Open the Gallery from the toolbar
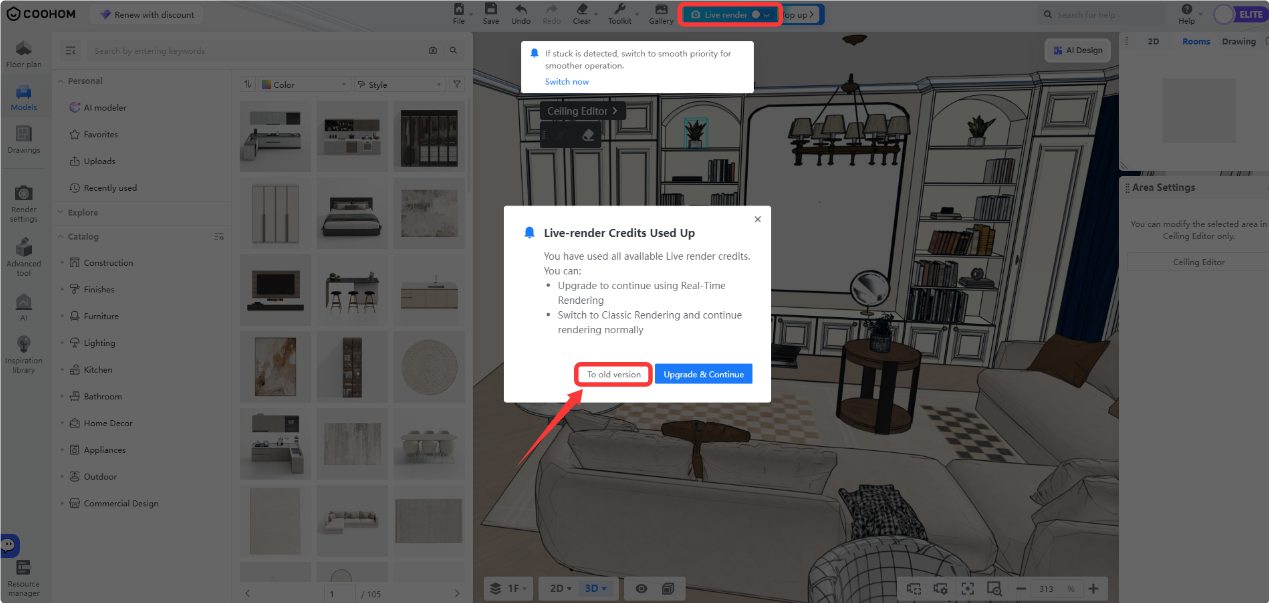Screen dimensions: 1269x603 click(x=661, y=14)
